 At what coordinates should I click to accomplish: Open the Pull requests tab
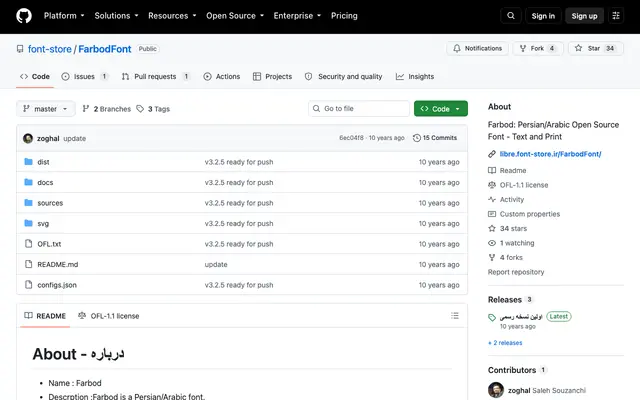[x=156, y=77]
